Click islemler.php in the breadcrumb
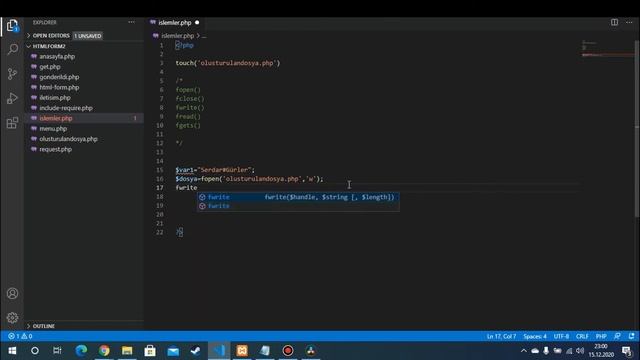The height and width of the screenshot is (360, 640). (x=178, y=36)
